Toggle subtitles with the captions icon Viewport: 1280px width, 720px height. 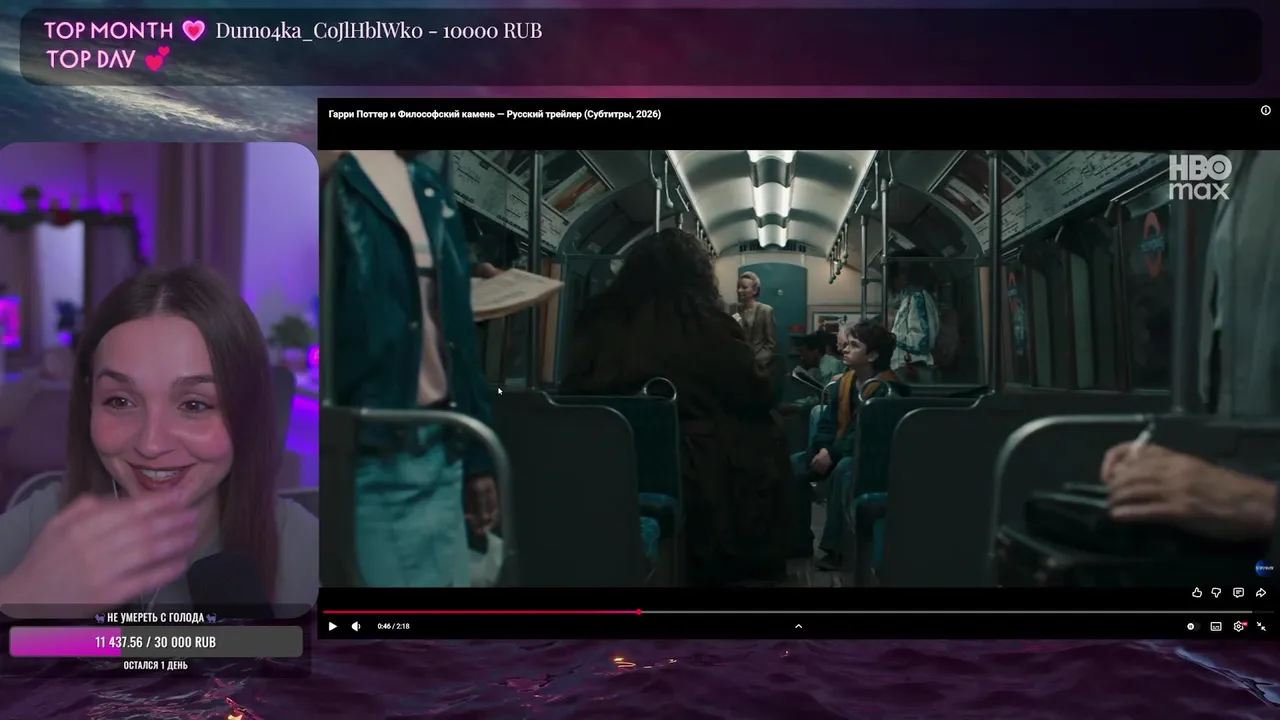[1216, 626]
